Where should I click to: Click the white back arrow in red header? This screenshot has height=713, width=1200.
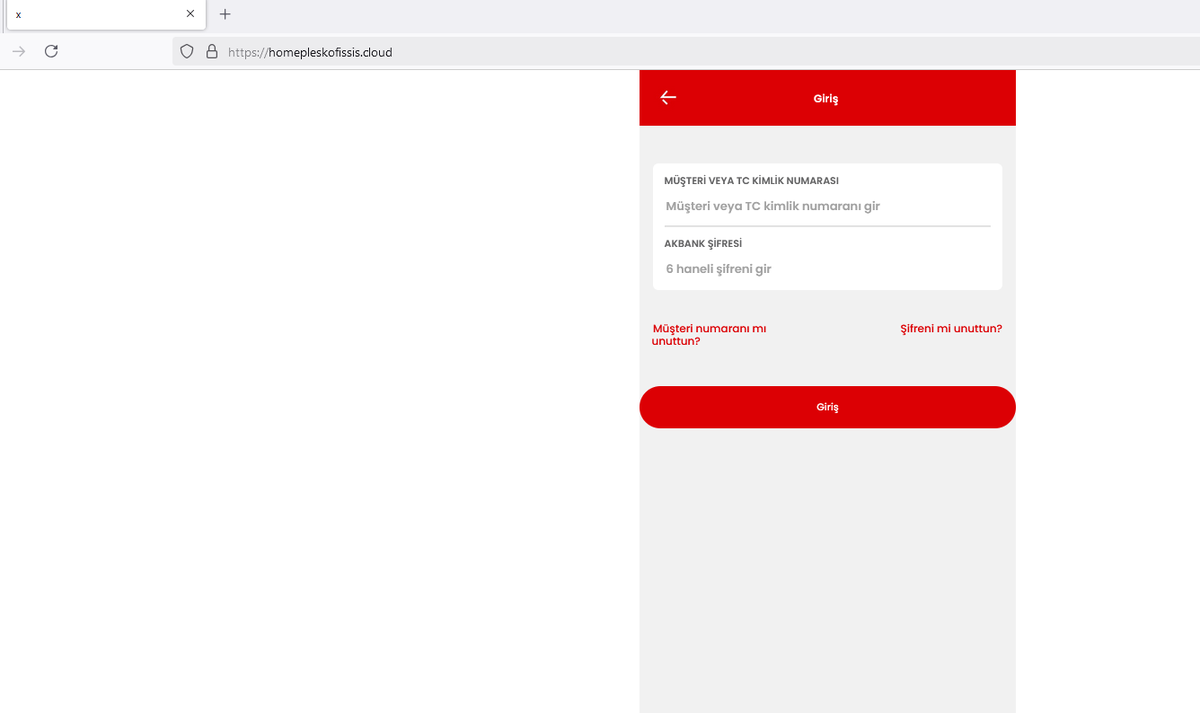pos(668,97)
